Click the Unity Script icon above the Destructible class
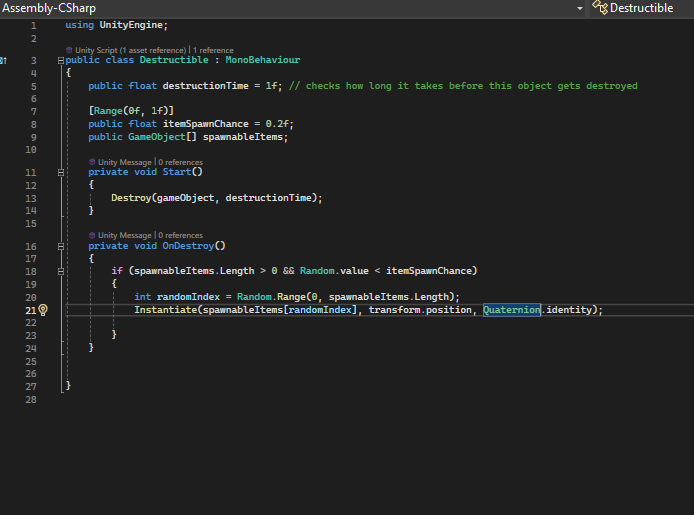This screenshot has height=515, width=694. (x=69, y=49)
